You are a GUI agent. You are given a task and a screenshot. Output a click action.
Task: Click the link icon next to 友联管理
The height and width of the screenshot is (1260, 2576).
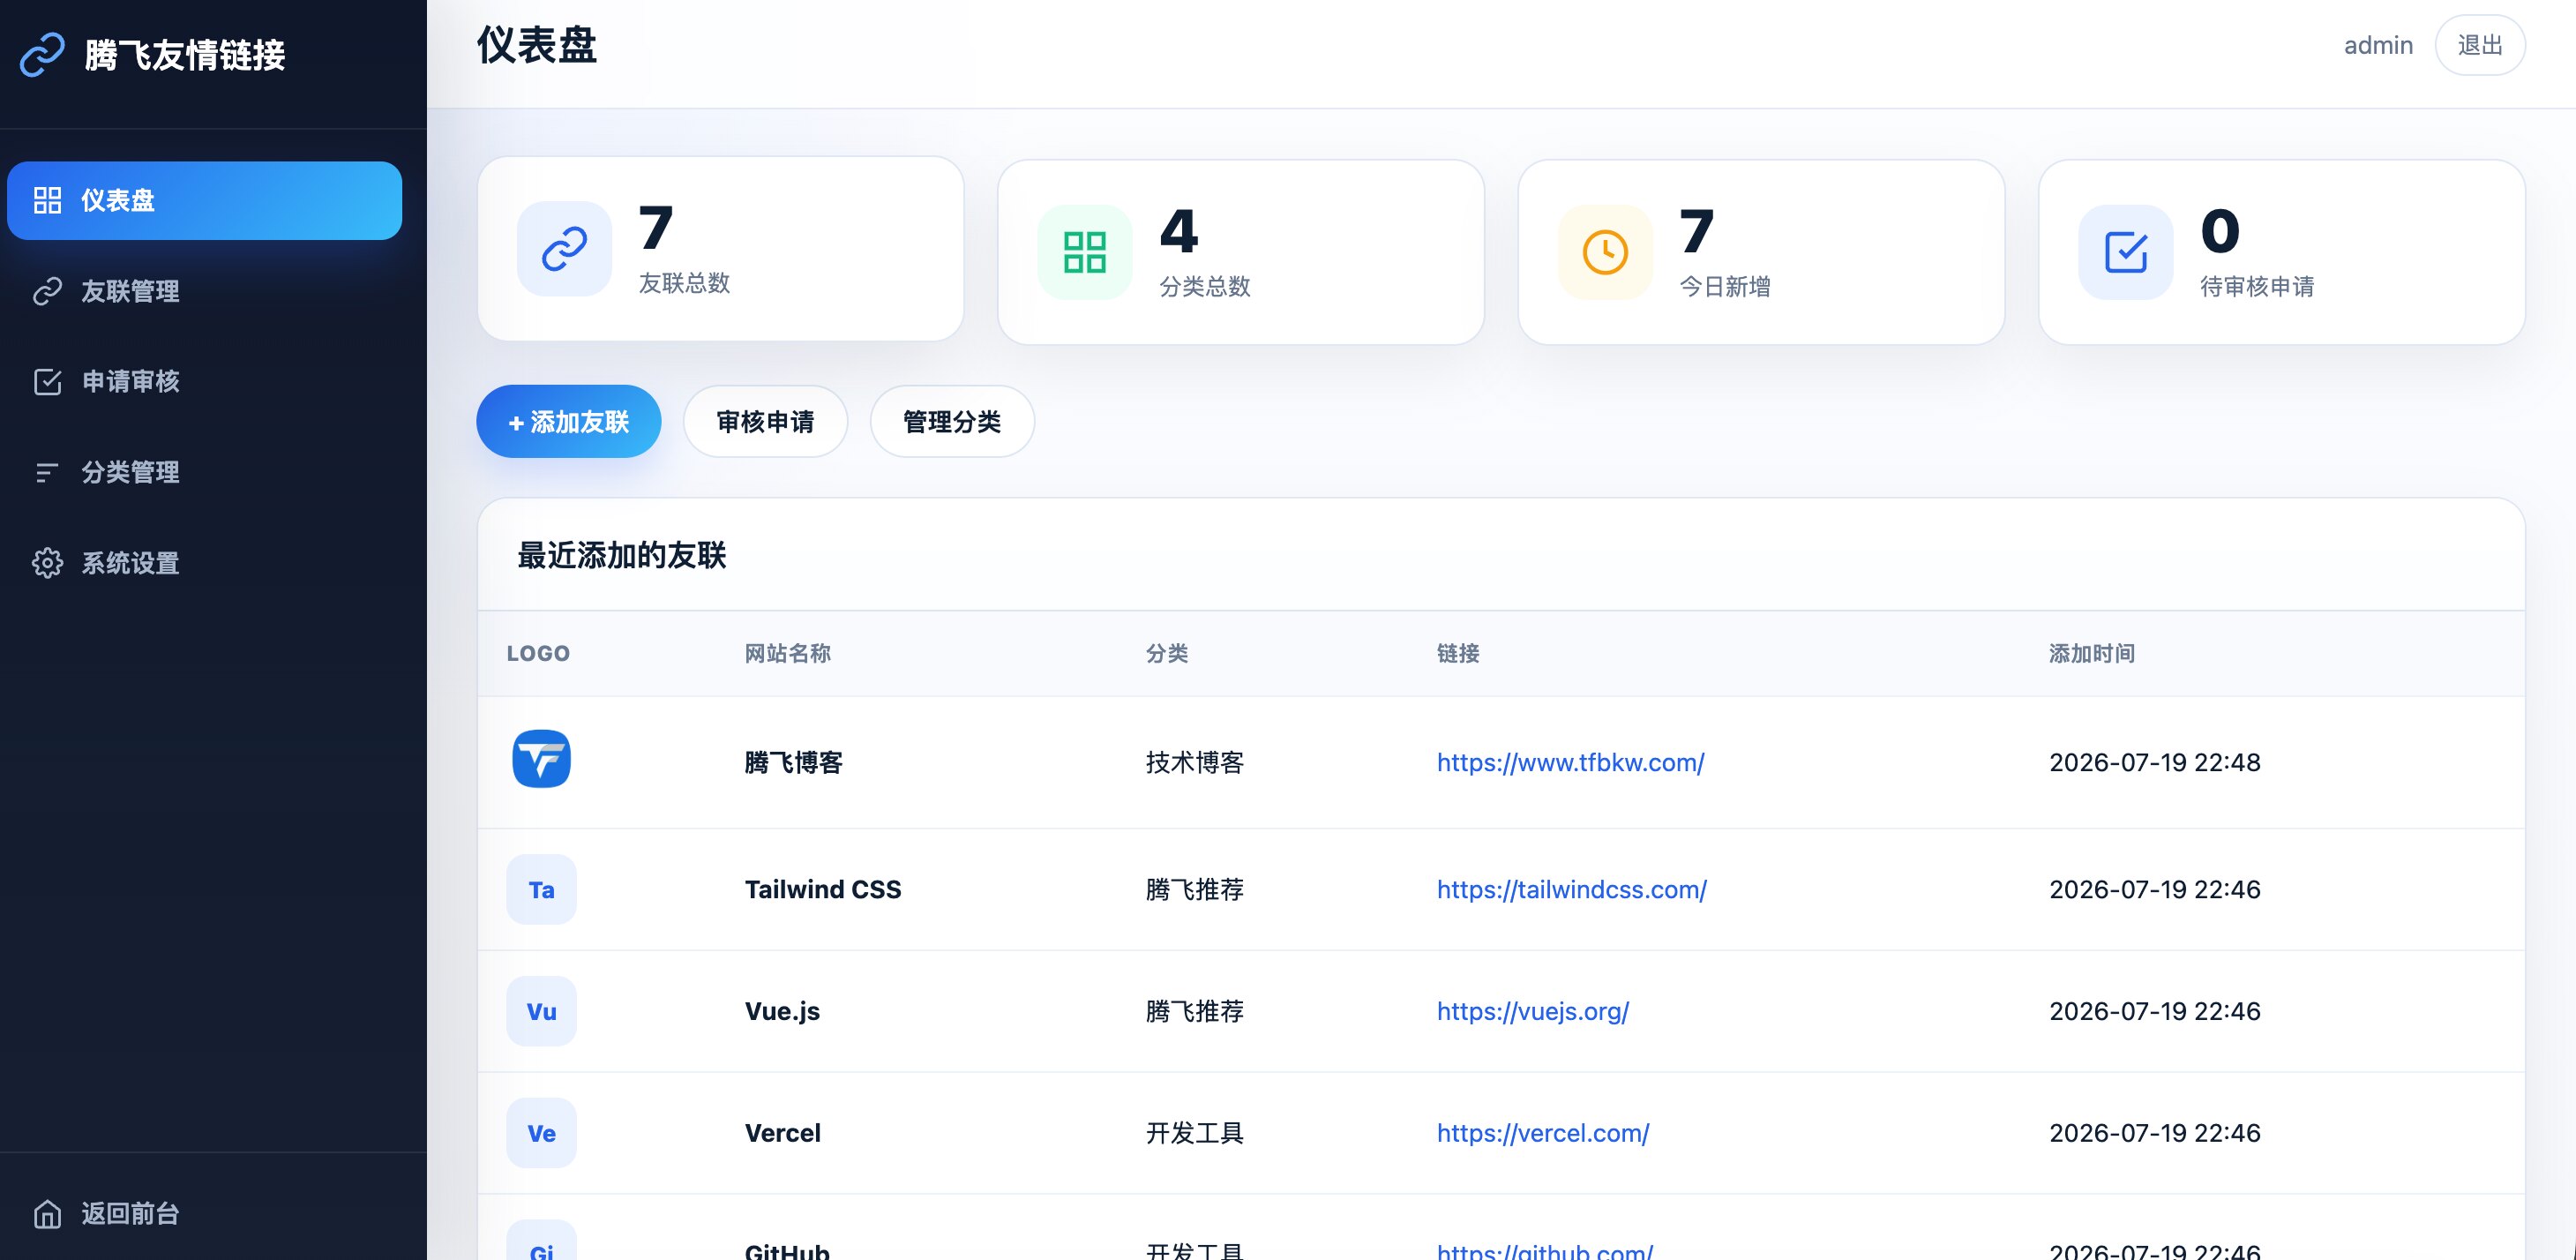[47, 291]
